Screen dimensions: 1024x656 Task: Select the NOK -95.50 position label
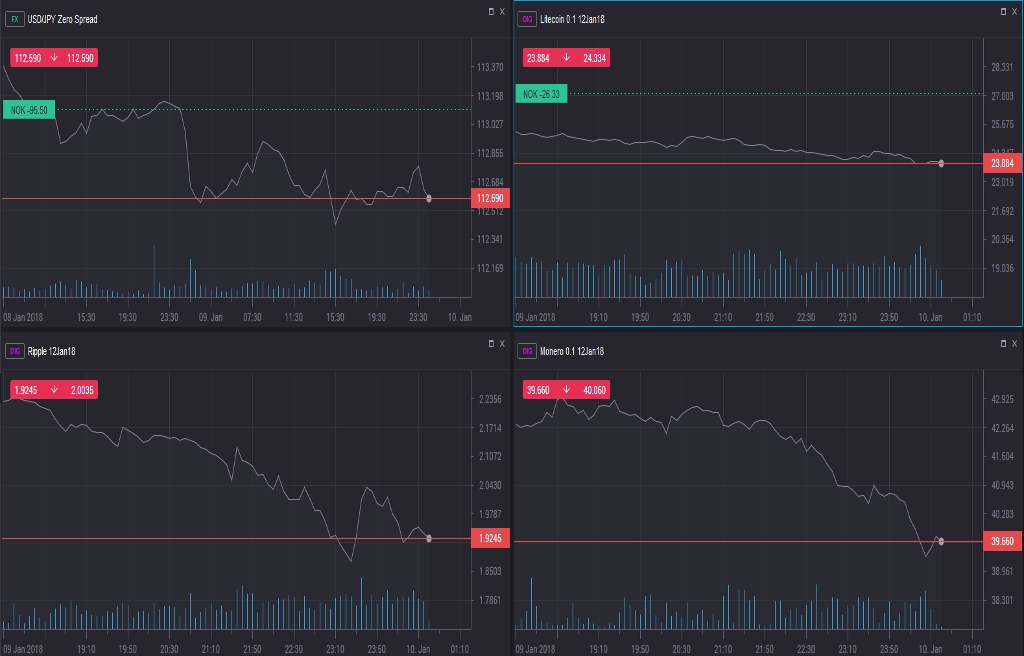pos(29,110)
